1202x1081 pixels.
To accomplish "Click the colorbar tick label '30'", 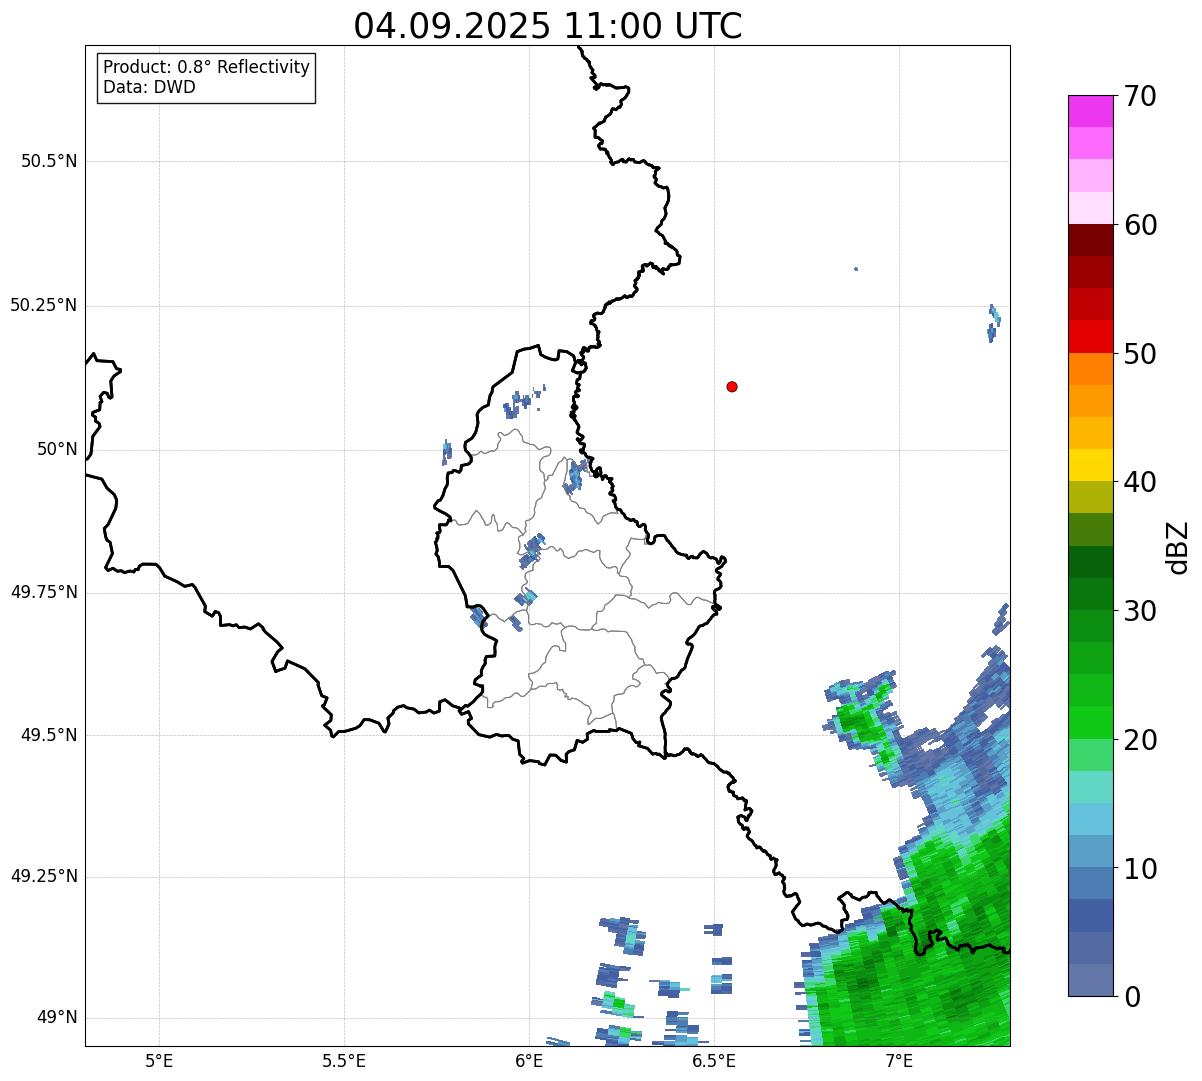I will click(x=1139, y=611).
